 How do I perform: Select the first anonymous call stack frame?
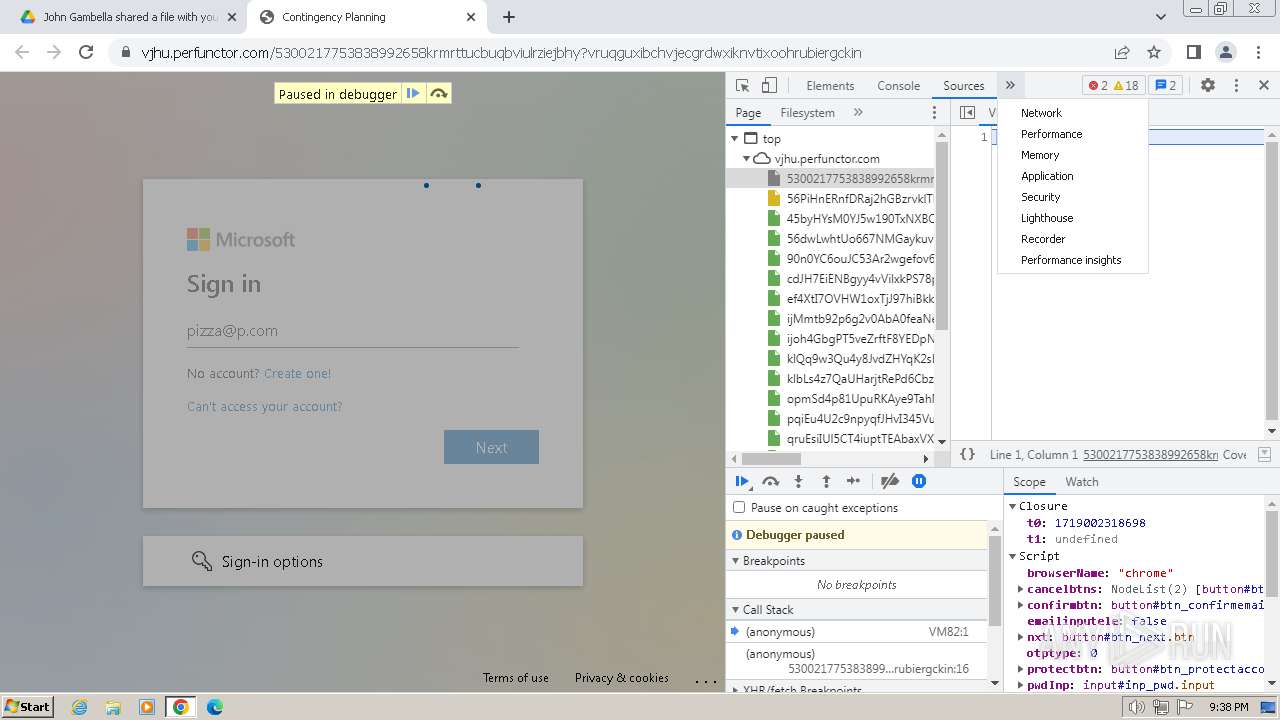(857, 632)
